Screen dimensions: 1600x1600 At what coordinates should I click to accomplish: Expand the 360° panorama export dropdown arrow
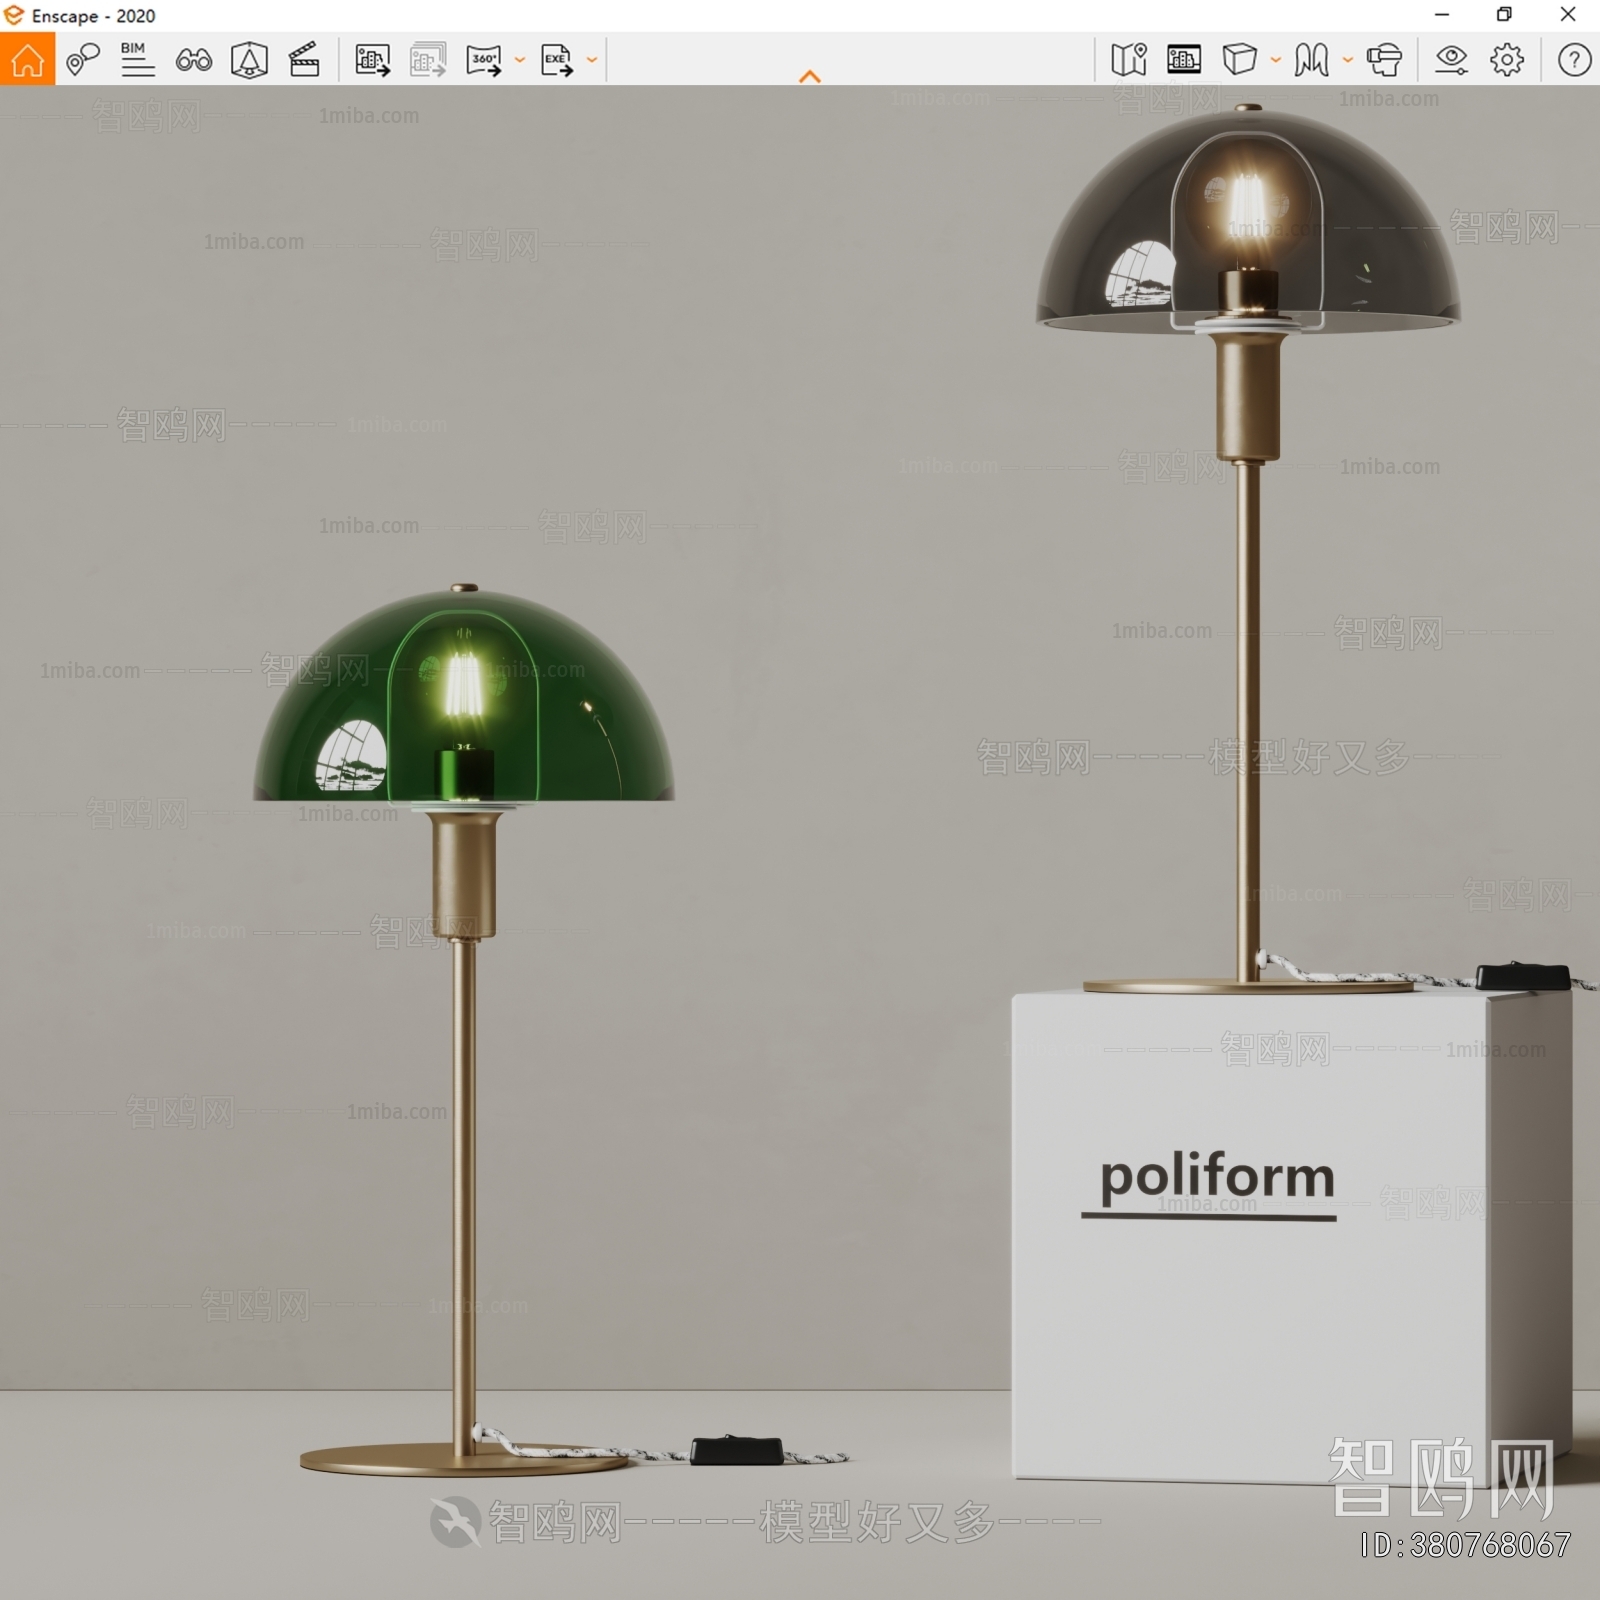(519, 60)
